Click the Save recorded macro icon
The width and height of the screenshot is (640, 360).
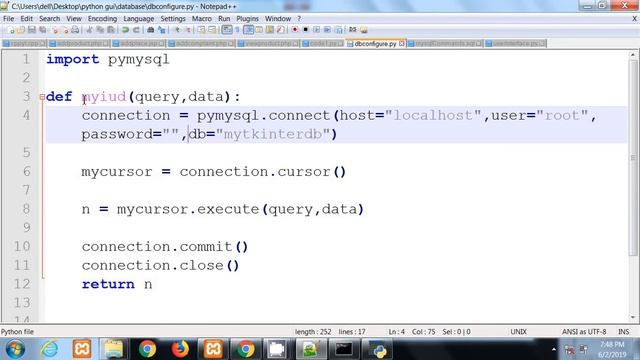(x=338, y=30)
